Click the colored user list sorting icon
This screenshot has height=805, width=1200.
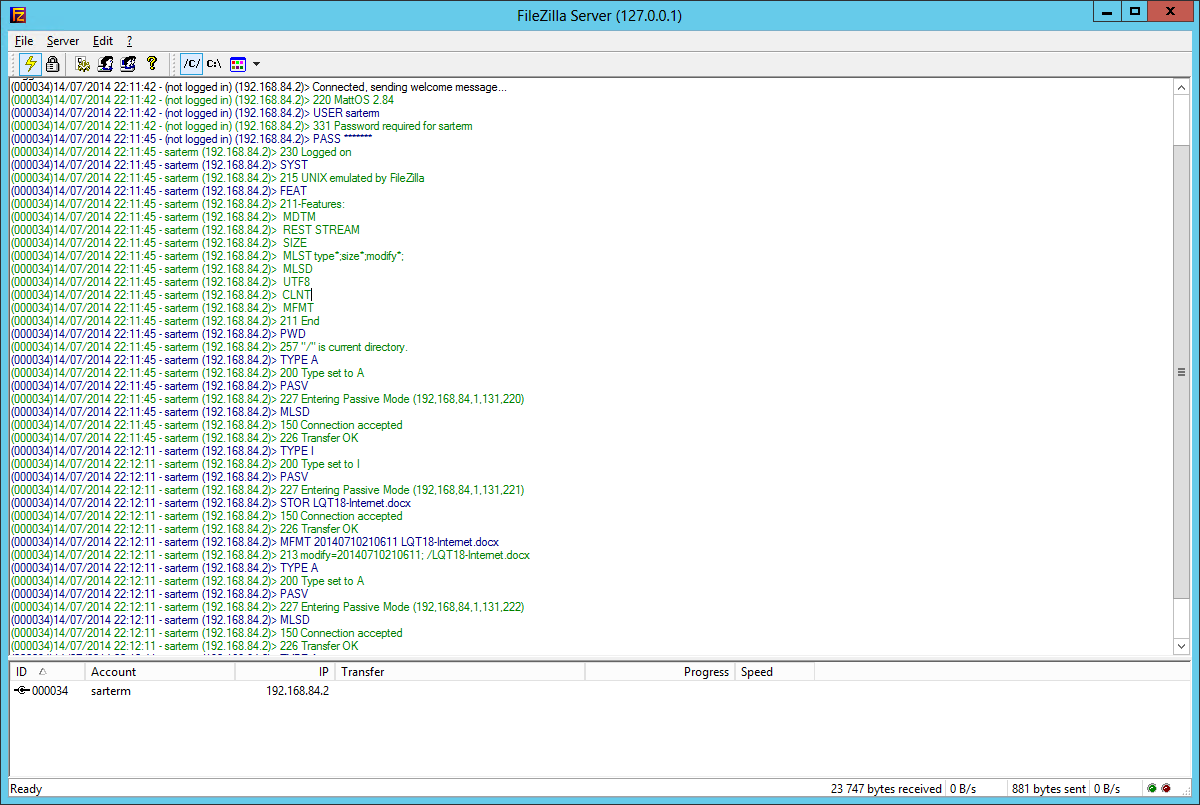238,64
